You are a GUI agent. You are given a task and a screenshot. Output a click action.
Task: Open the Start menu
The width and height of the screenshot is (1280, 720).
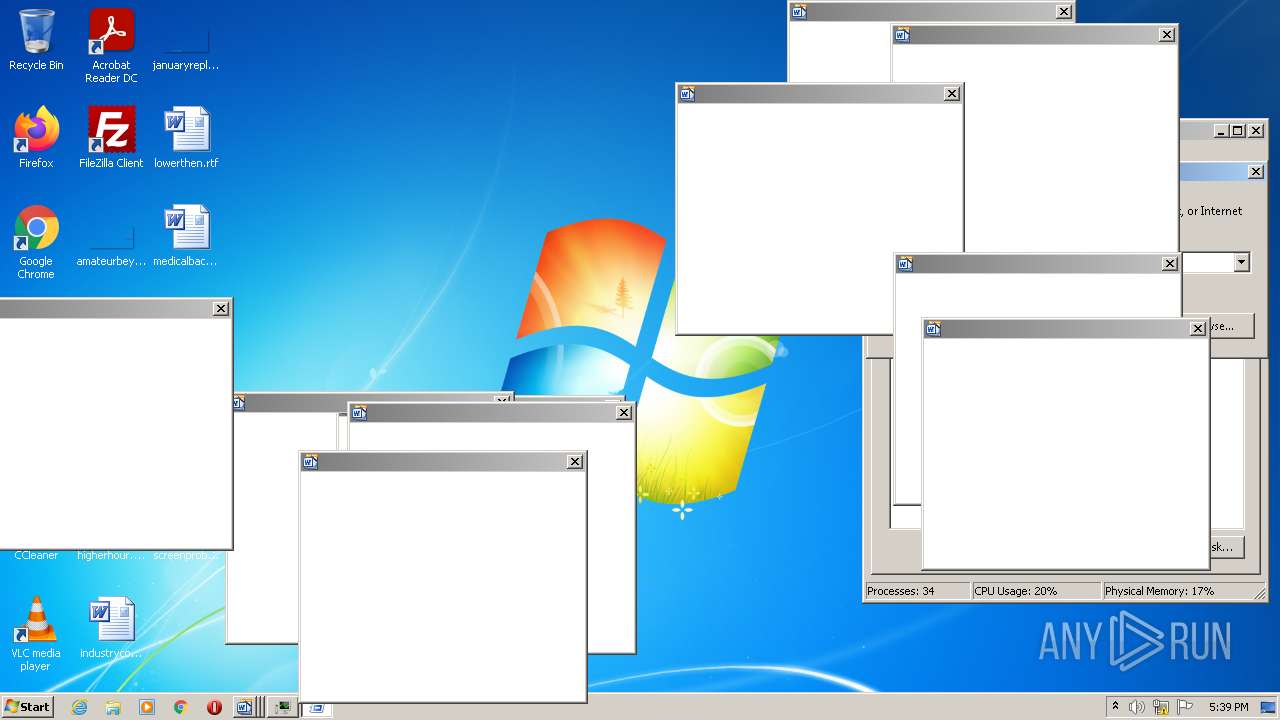point(27,706)
